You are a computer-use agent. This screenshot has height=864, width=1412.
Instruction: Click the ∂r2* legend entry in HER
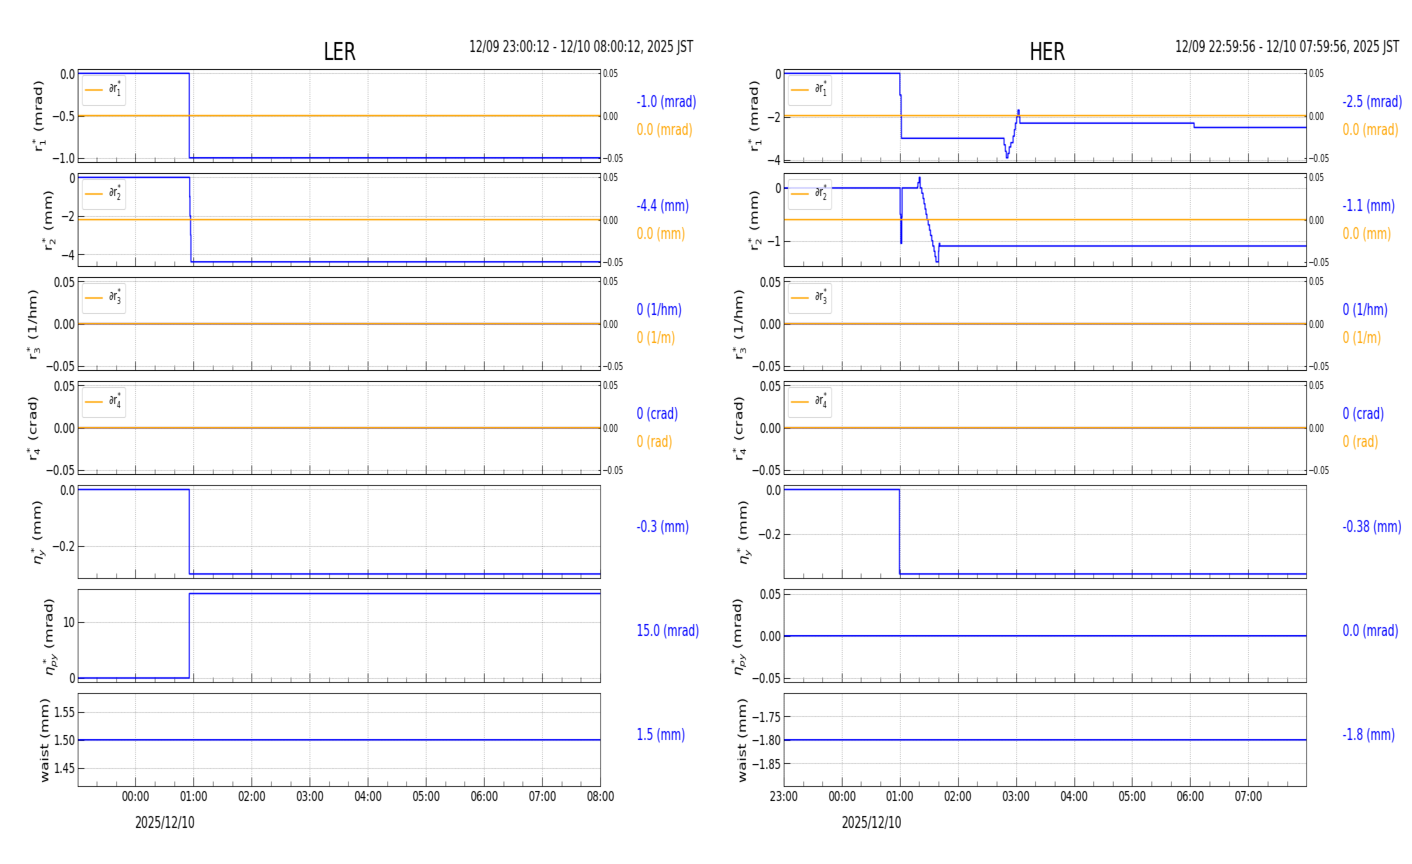pyautogui.click(x=809, y=194)
